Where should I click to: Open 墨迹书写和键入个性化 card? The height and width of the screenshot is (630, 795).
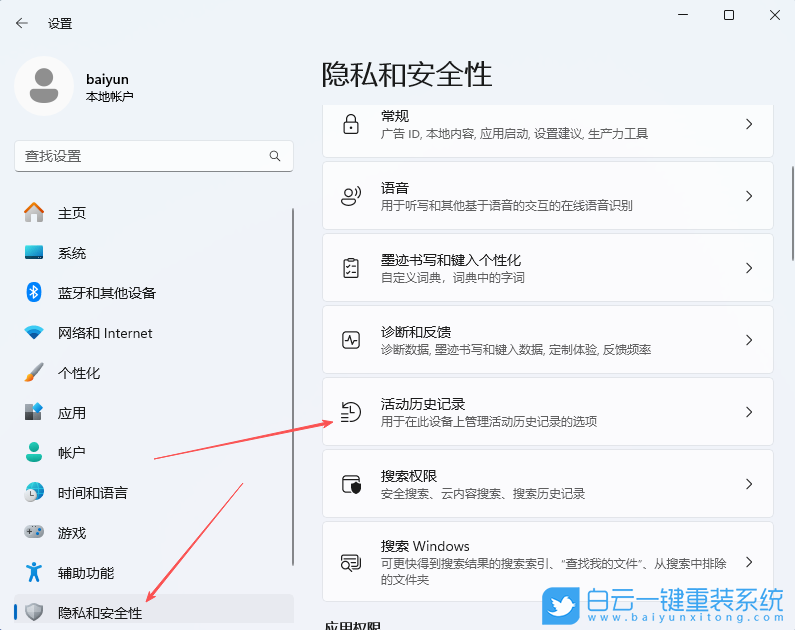coord(548,268)
